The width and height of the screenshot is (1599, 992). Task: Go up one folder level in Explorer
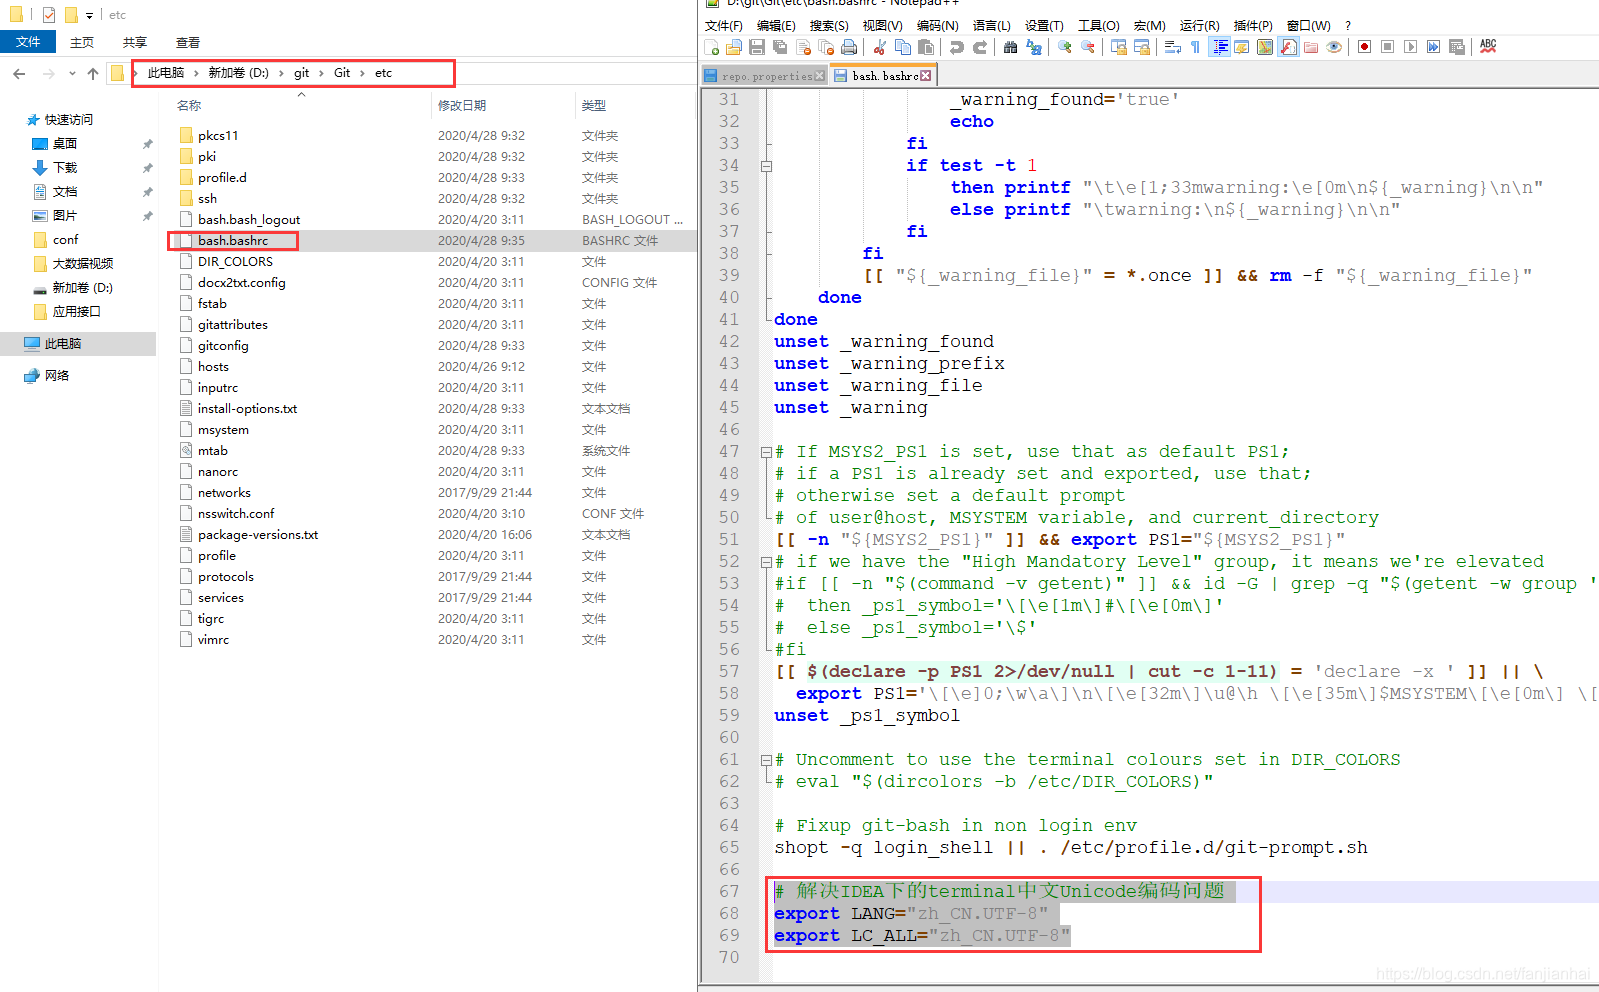pyautogui.click(x=93, y=73)
